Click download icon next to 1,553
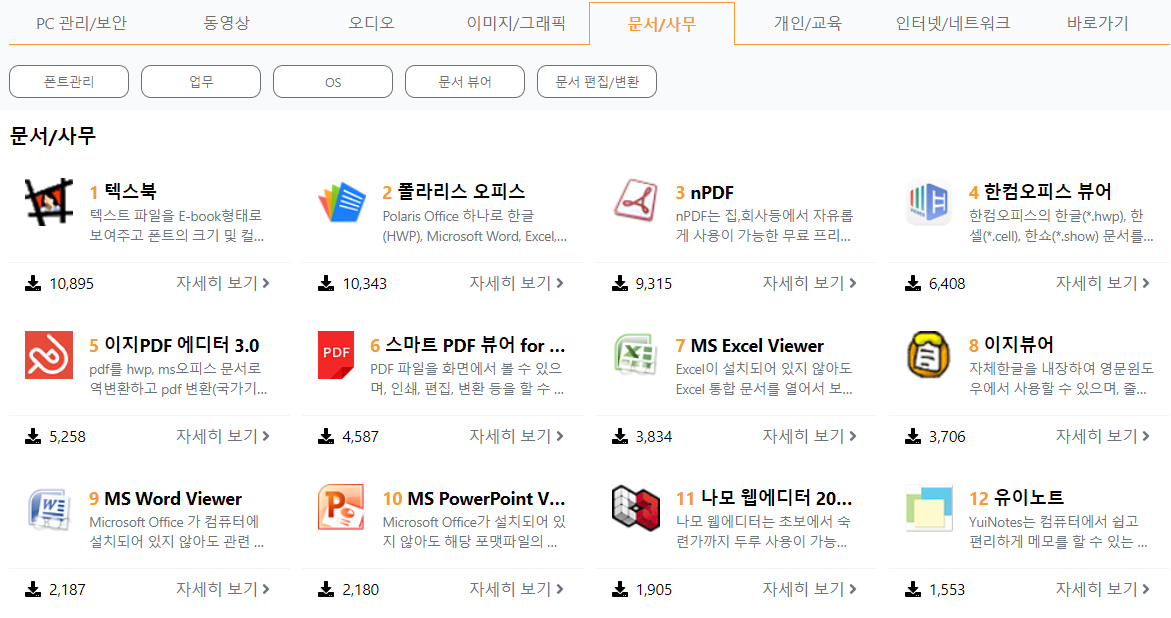The image size is (1171, 618). [913, 590]
